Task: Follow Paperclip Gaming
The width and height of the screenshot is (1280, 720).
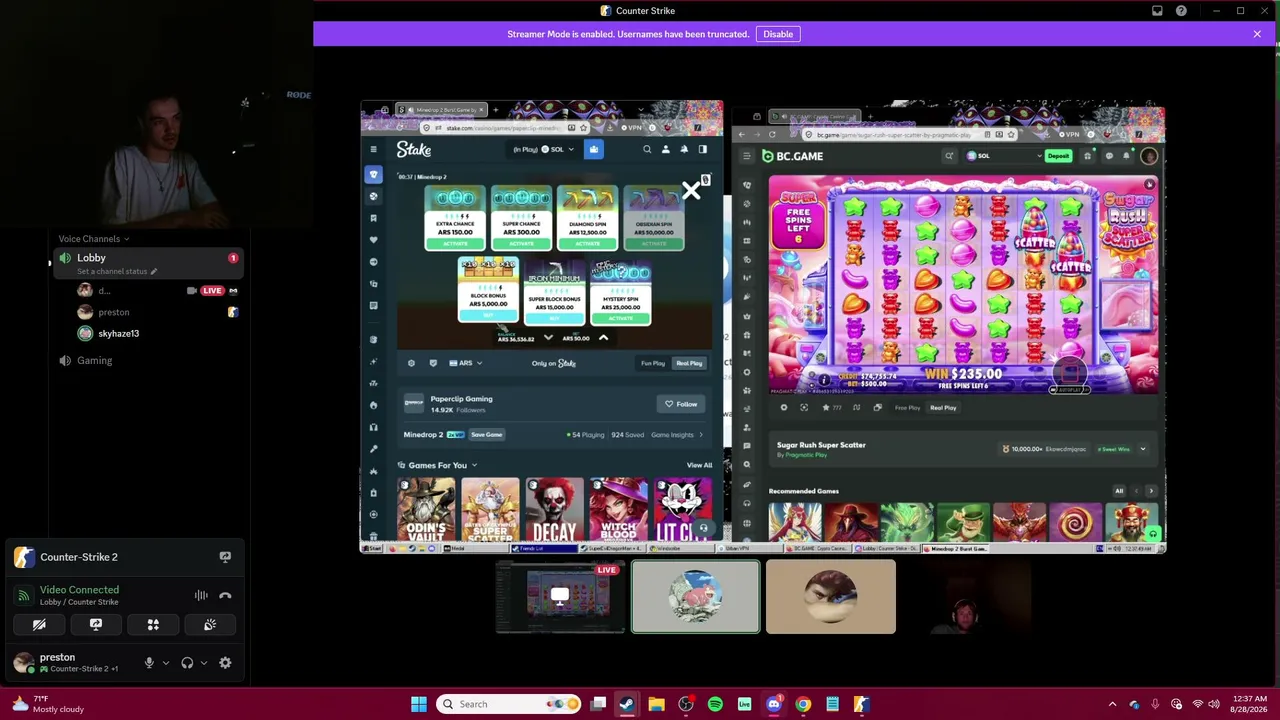Action: 681,404
